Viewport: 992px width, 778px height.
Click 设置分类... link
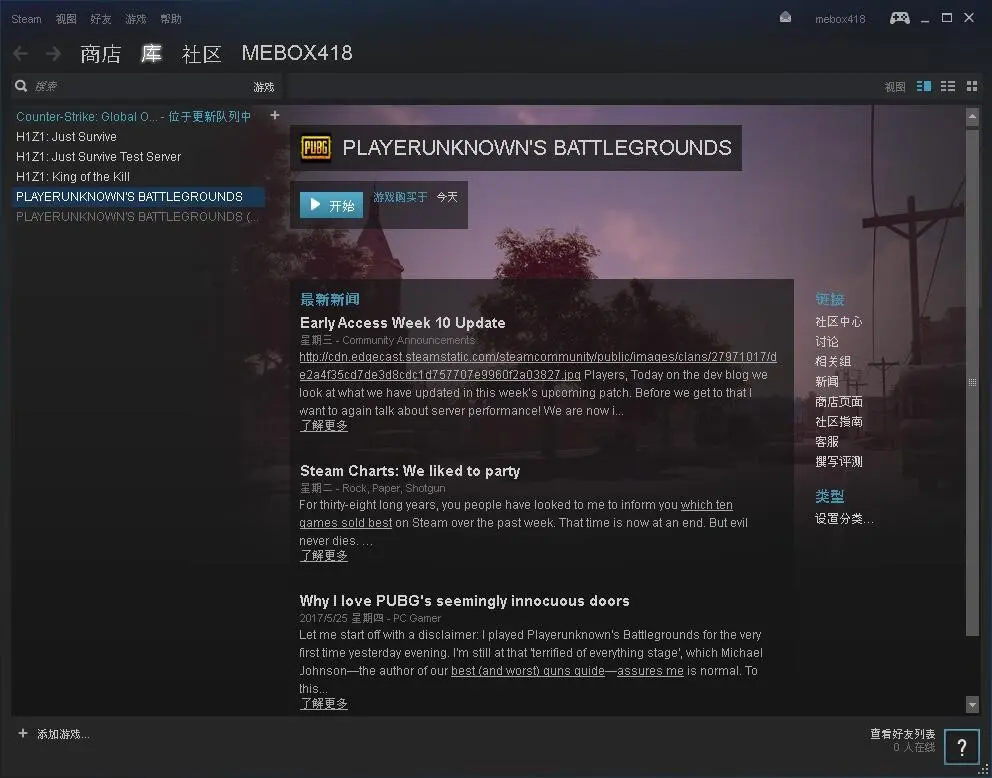pyautogui.click(x=844, y=519)
